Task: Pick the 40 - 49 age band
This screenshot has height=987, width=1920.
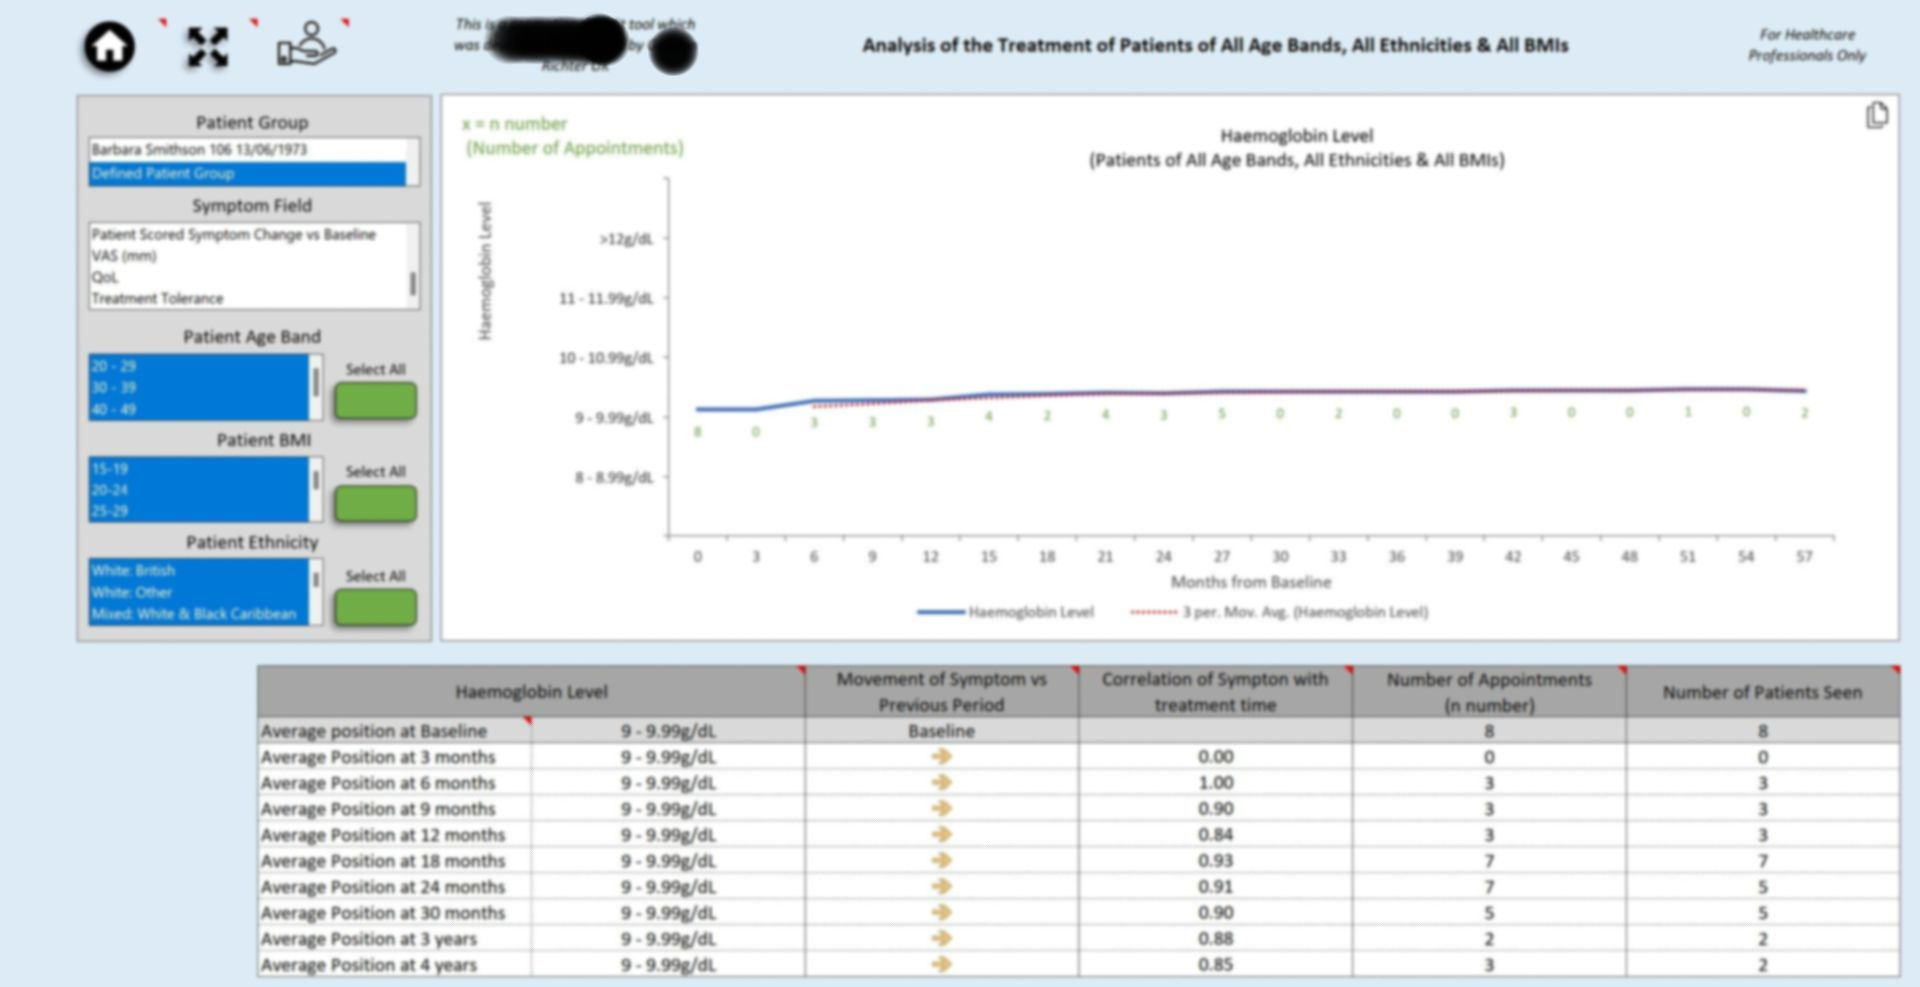Action: (199, 409)
